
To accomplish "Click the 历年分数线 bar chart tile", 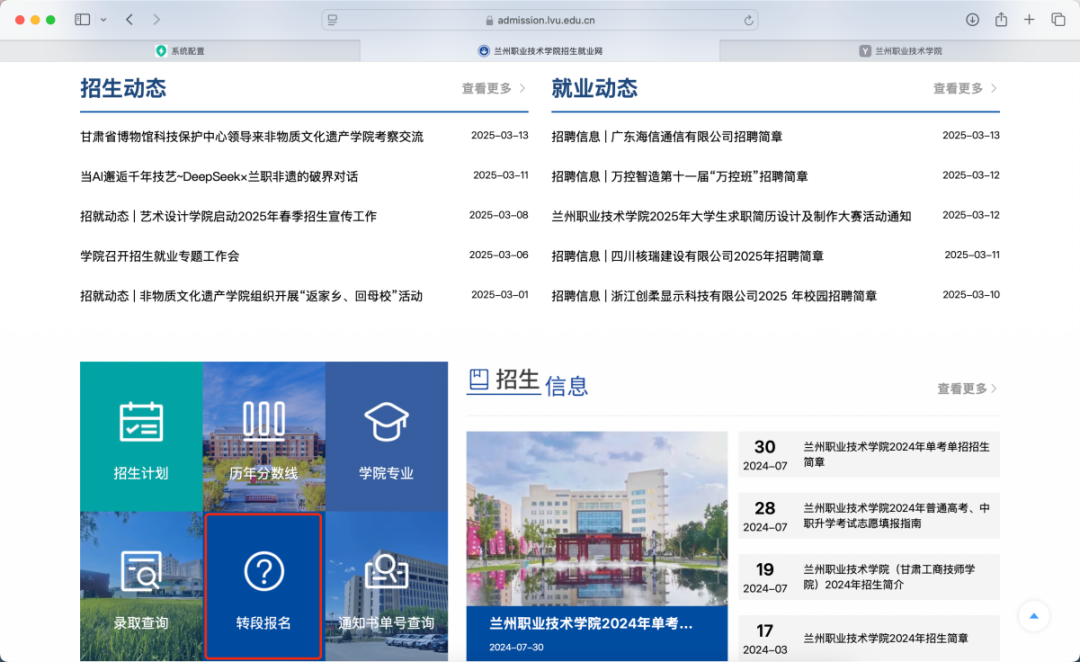I will click(264, 437).
